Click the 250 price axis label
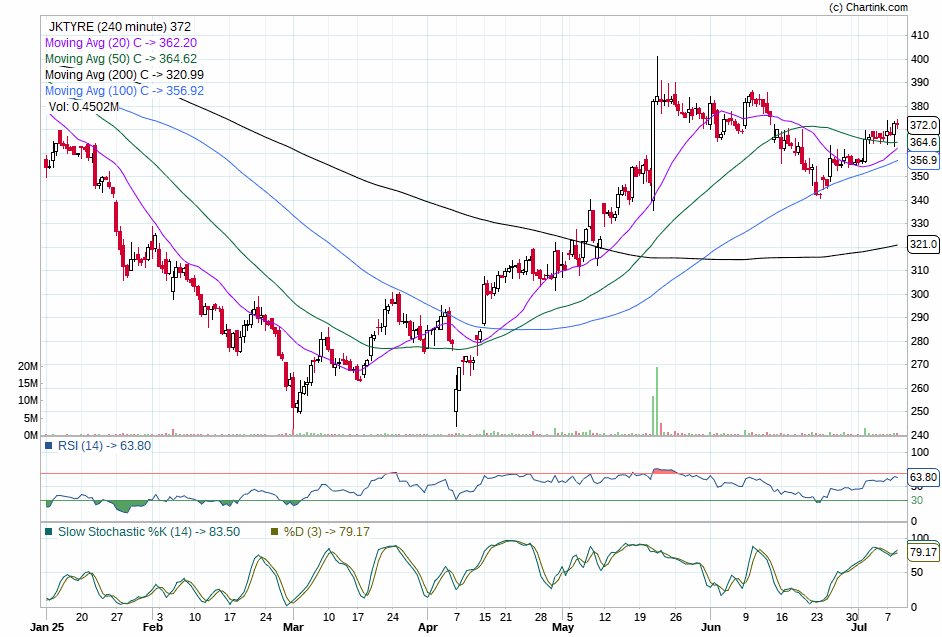Screen dimensions: 942x637 [x=920, y=412]
